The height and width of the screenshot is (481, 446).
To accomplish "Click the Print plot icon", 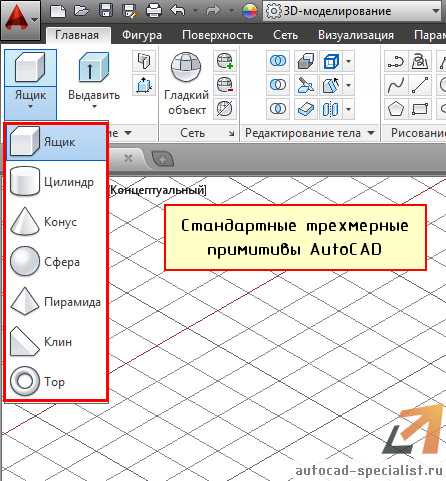I will click(x=154, y=10).
